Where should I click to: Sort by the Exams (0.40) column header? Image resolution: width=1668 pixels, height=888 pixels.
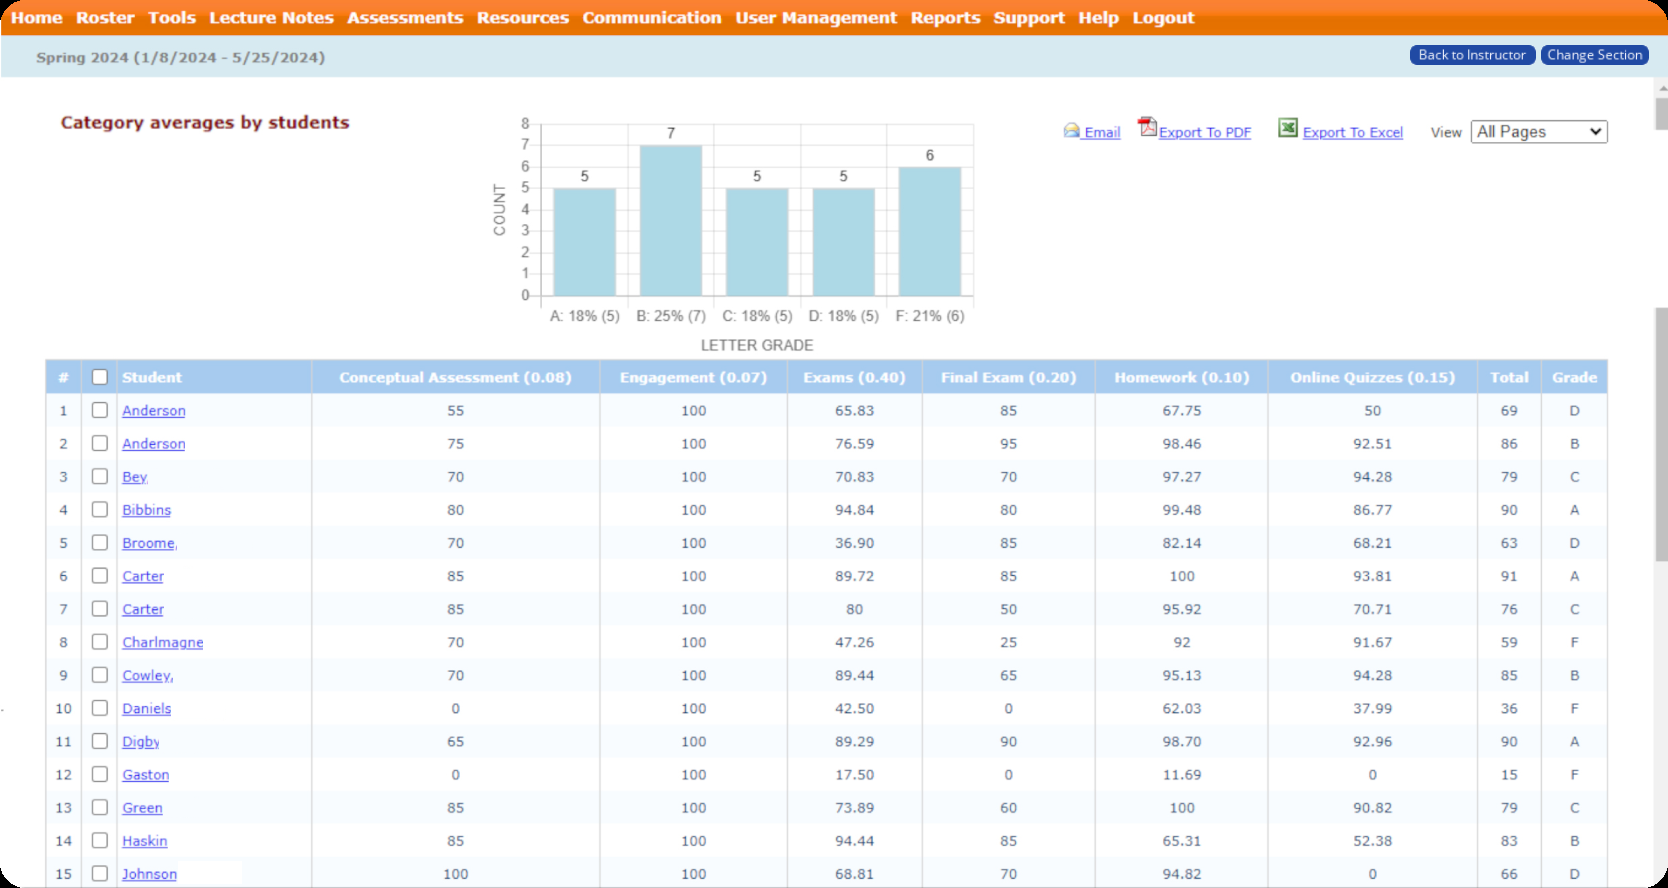click(x=854, y=377)
